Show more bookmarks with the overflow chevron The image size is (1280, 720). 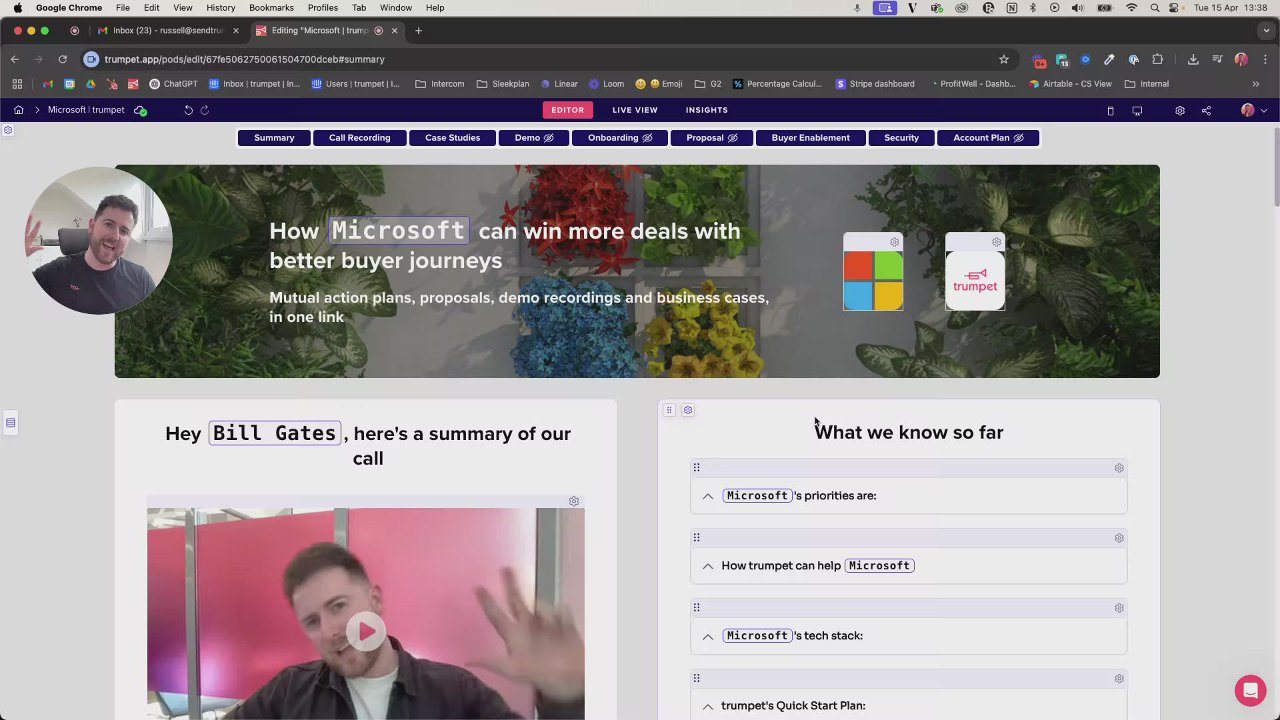(1256, 84)
